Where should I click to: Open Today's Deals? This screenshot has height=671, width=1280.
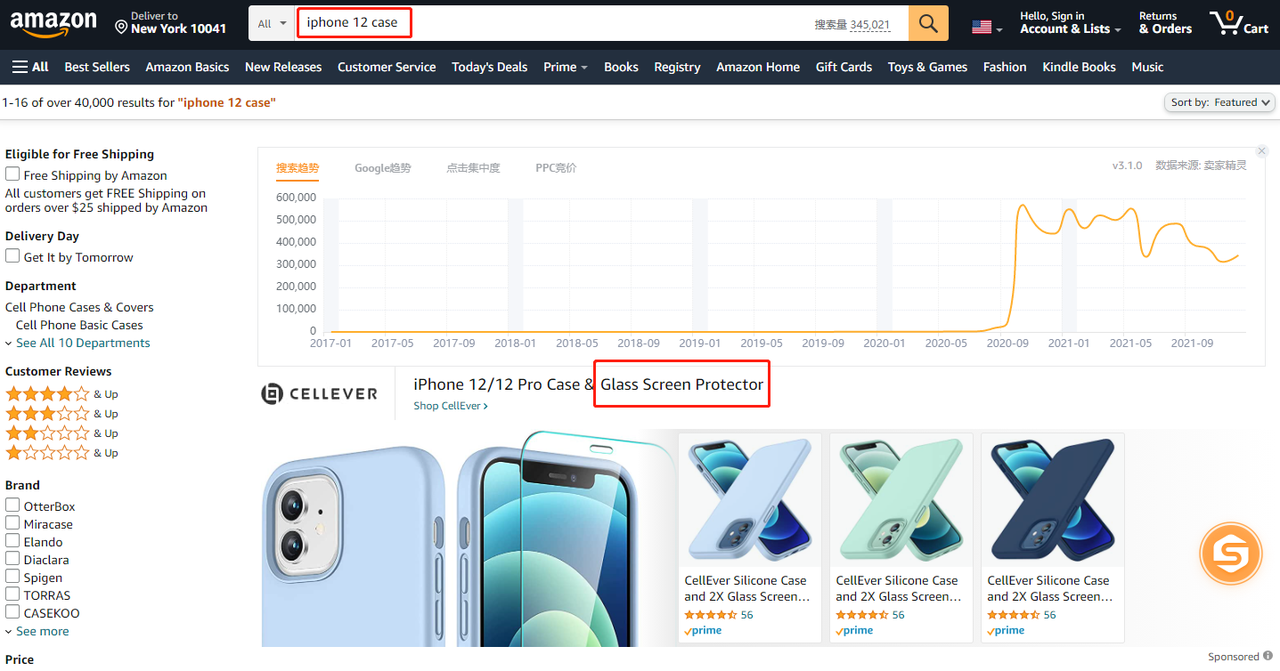click(x=489, y=67)
